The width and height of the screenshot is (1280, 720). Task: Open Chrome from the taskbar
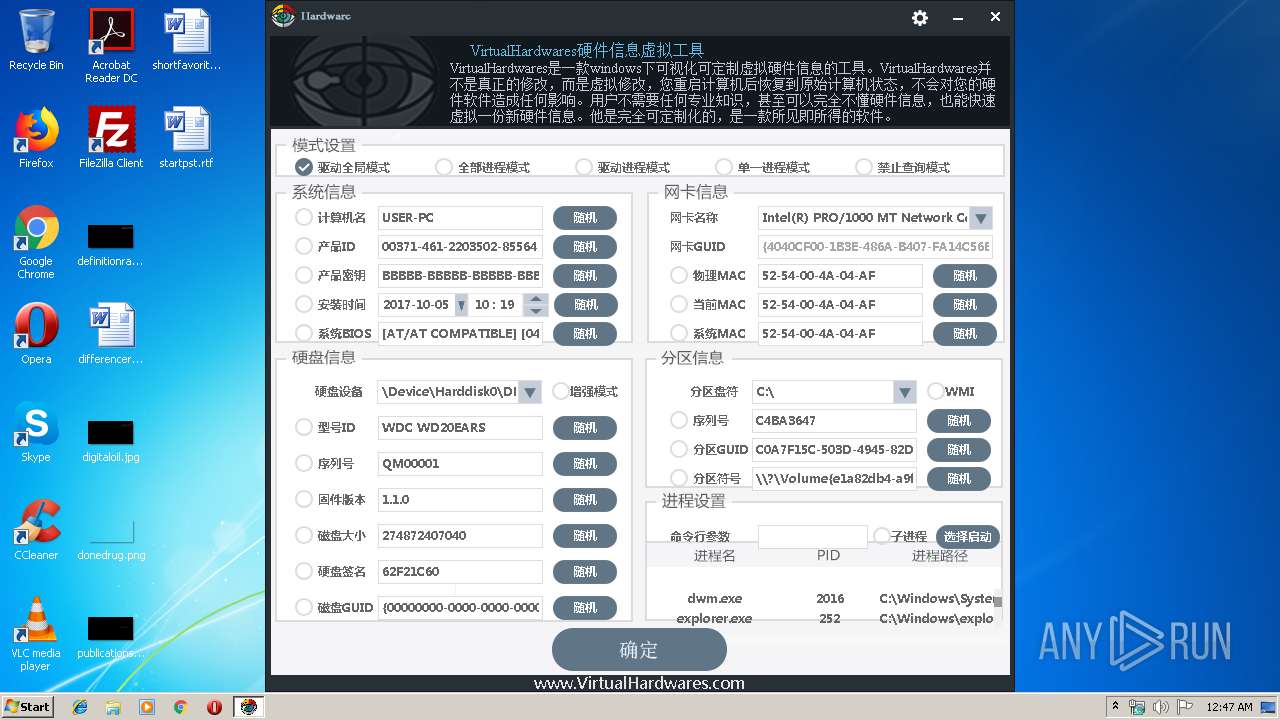pyautogui.click(x=180, y=707)
